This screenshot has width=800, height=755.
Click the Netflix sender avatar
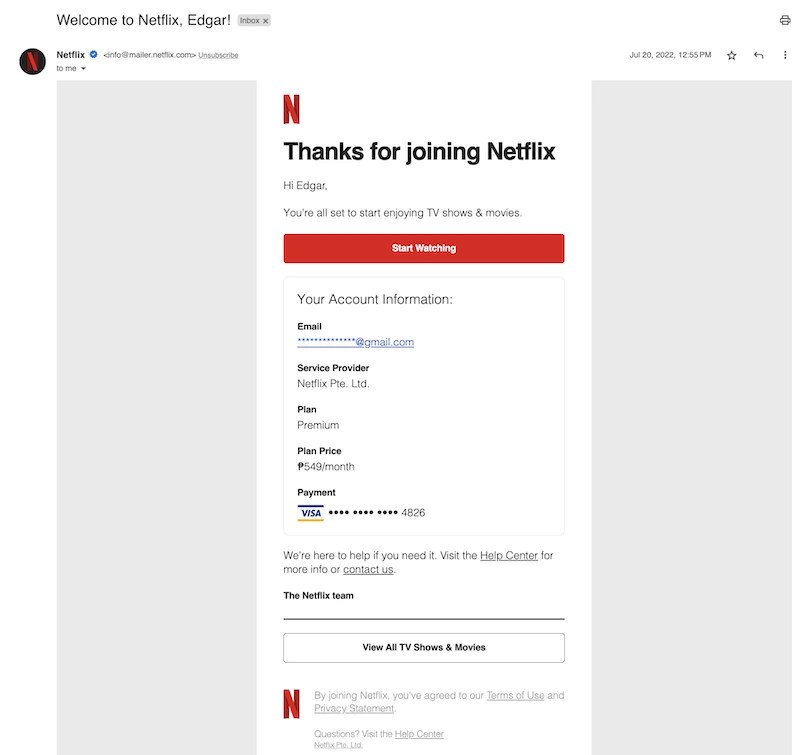coord(33,61)
